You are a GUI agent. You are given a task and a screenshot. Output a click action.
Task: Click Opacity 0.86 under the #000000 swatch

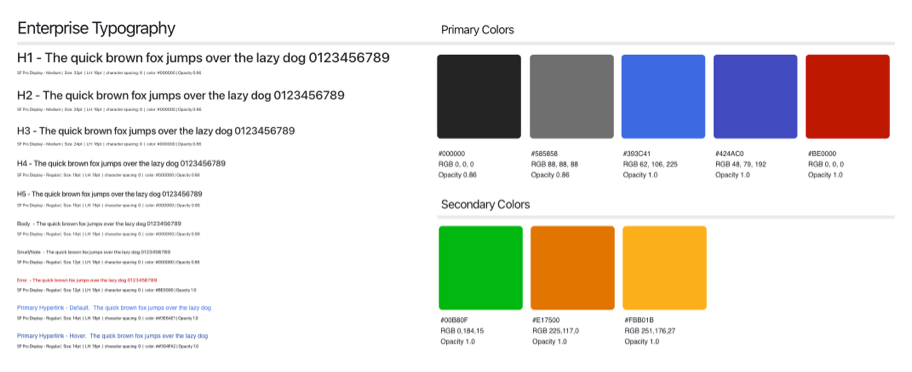(457, 175)
